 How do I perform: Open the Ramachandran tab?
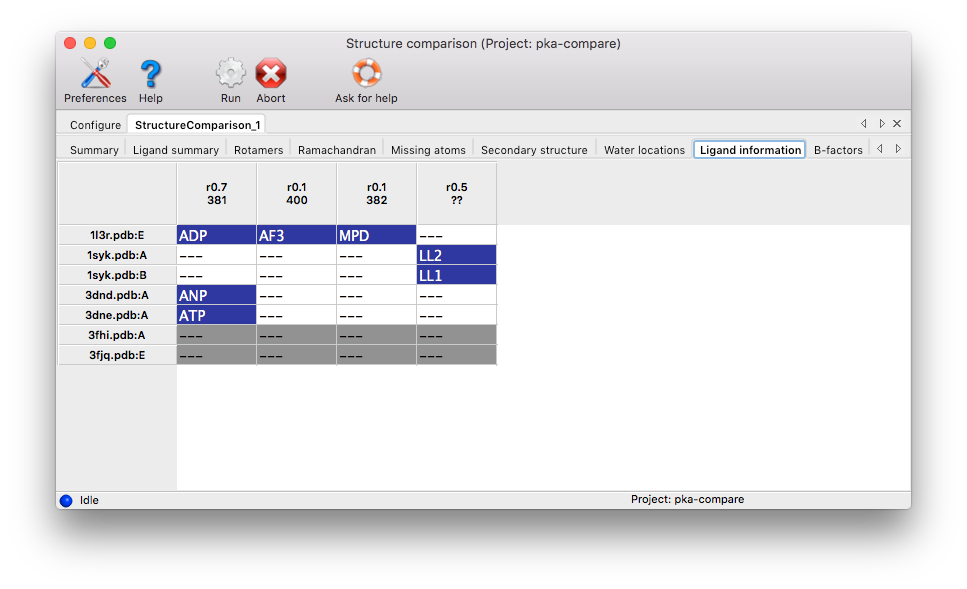pyautogui.click(x=336, y=150)
